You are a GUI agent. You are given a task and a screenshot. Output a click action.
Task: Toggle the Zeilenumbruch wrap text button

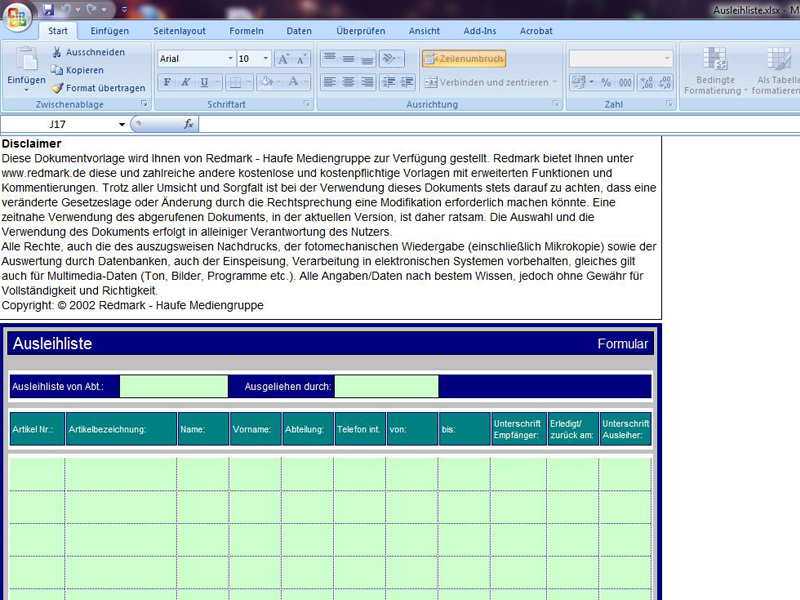(x=463, y=59)
